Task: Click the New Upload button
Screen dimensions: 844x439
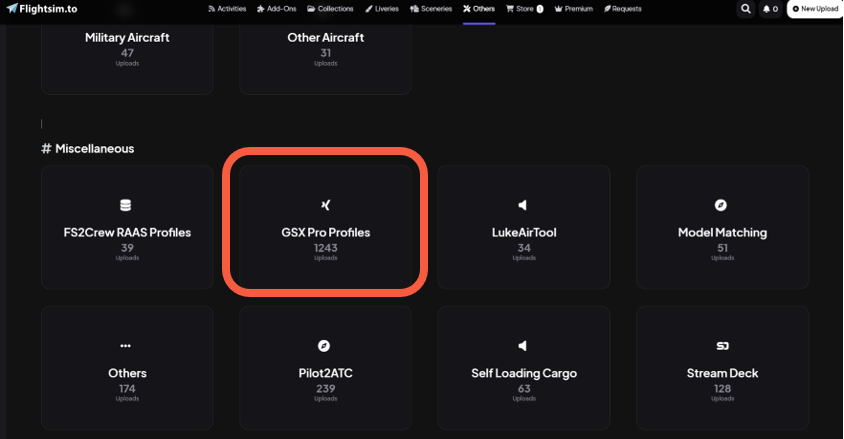Action: pos(815,9)
